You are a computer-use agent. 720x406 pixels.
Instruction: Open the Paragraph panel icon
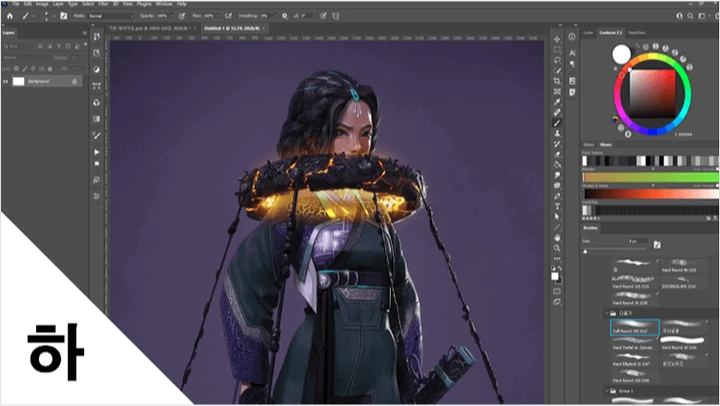click(572, 64)
